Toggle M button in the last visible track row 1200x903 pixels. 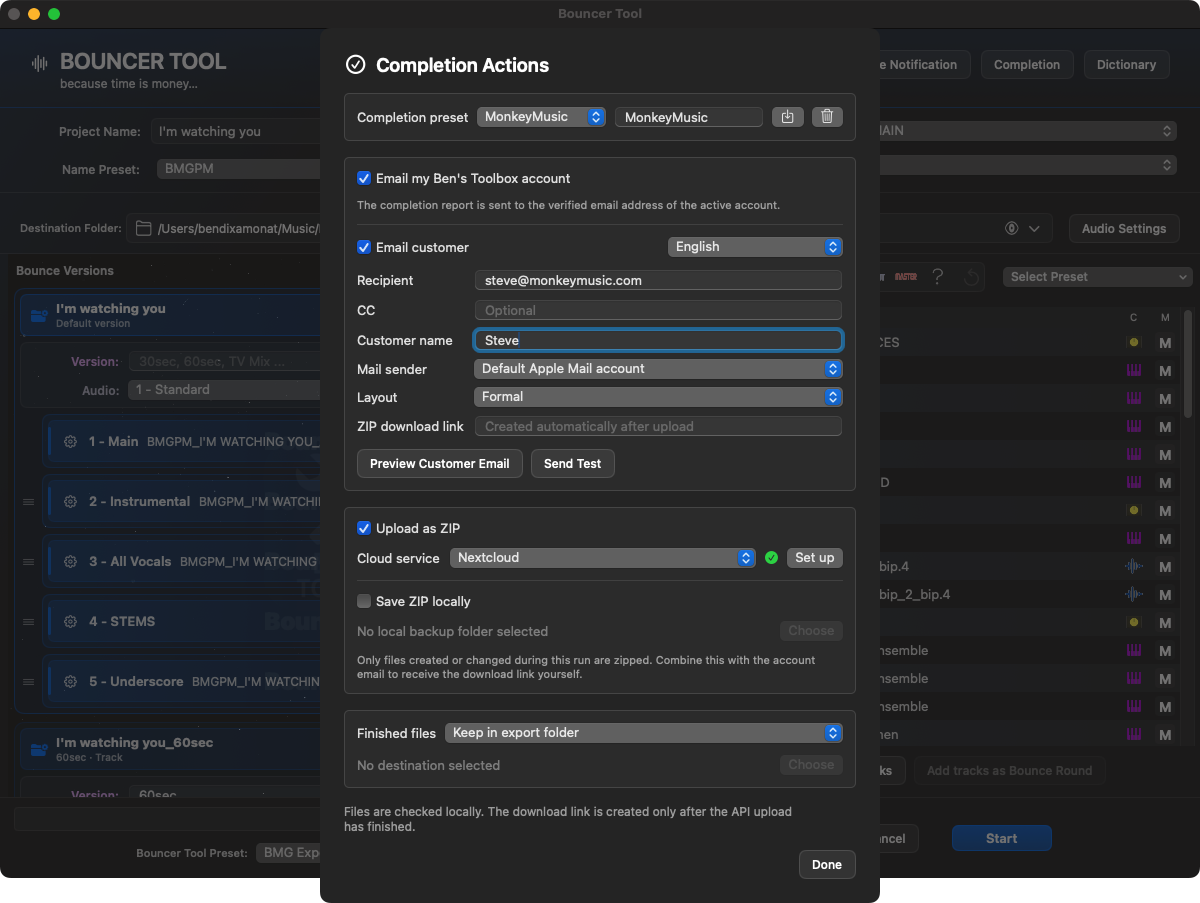(x=1164, y=734)
